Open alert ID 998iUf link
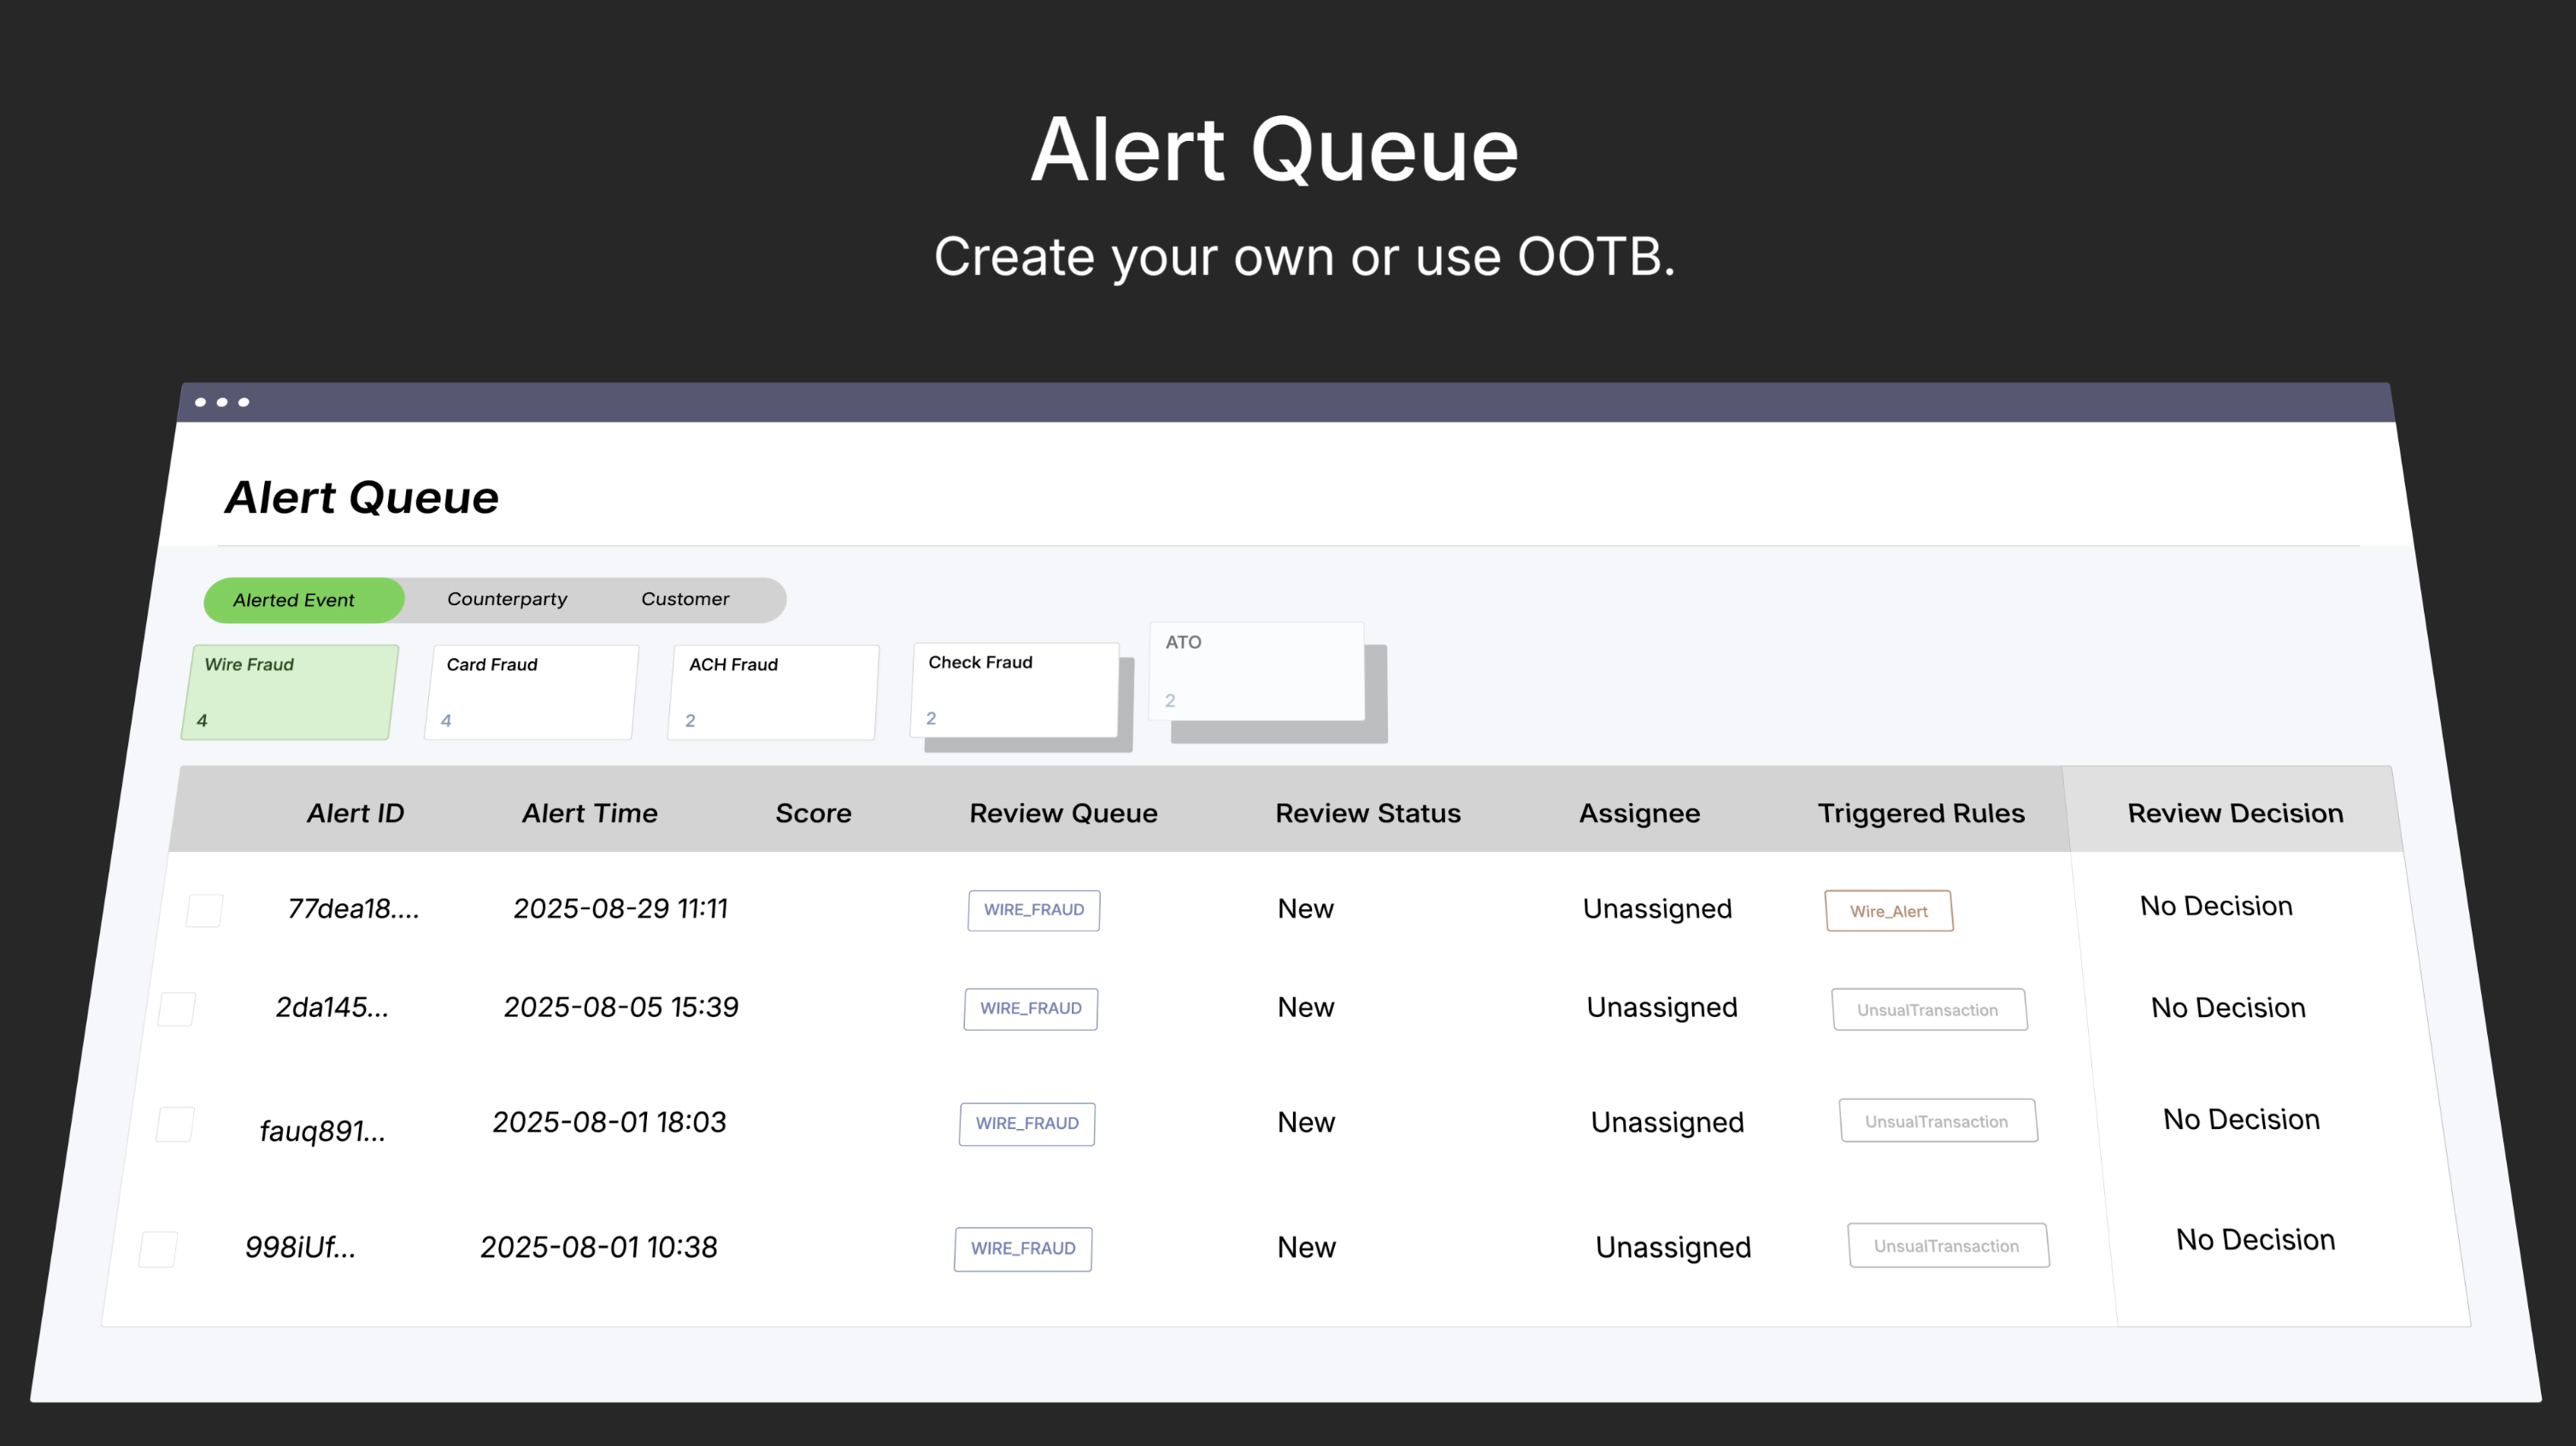 click(x=300, y=1247)
